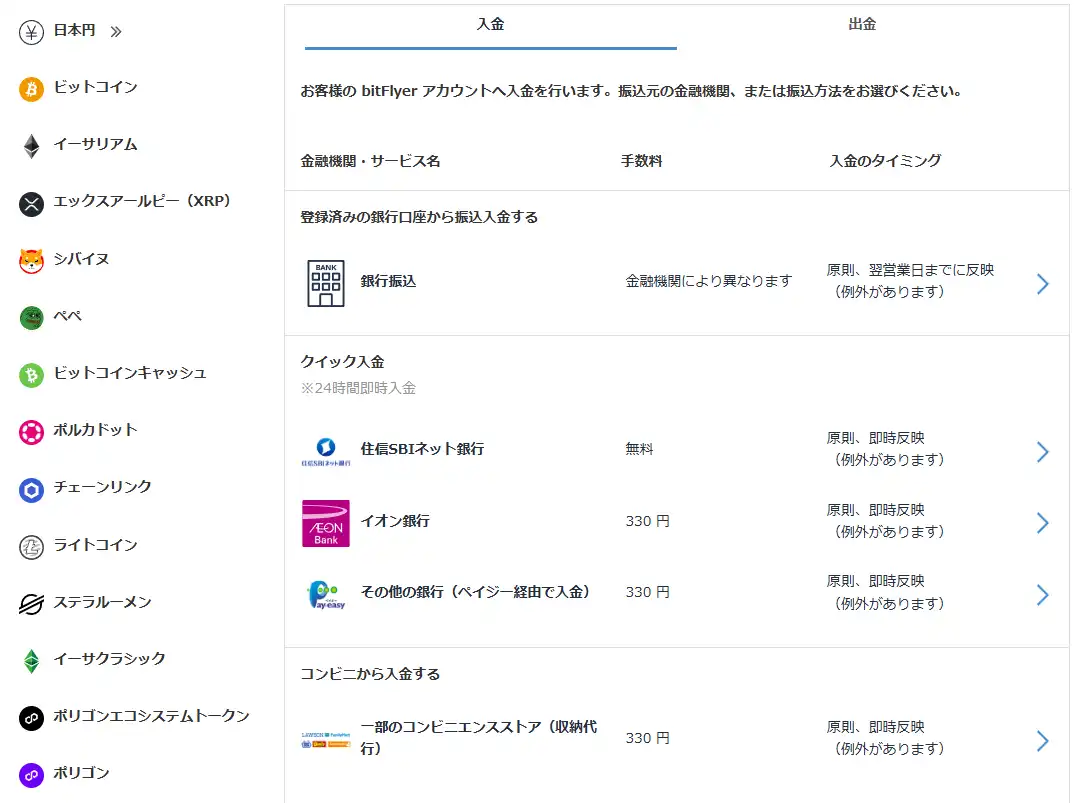Click the BANK building icon for 銀行振込

tap(325, 281)
